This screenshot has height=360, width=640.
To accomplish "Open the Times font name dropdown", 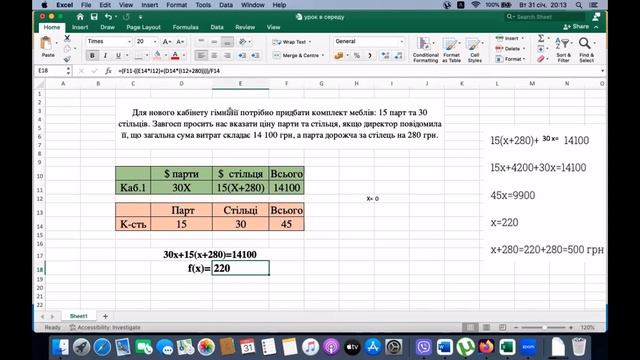I will pos(129,42).
